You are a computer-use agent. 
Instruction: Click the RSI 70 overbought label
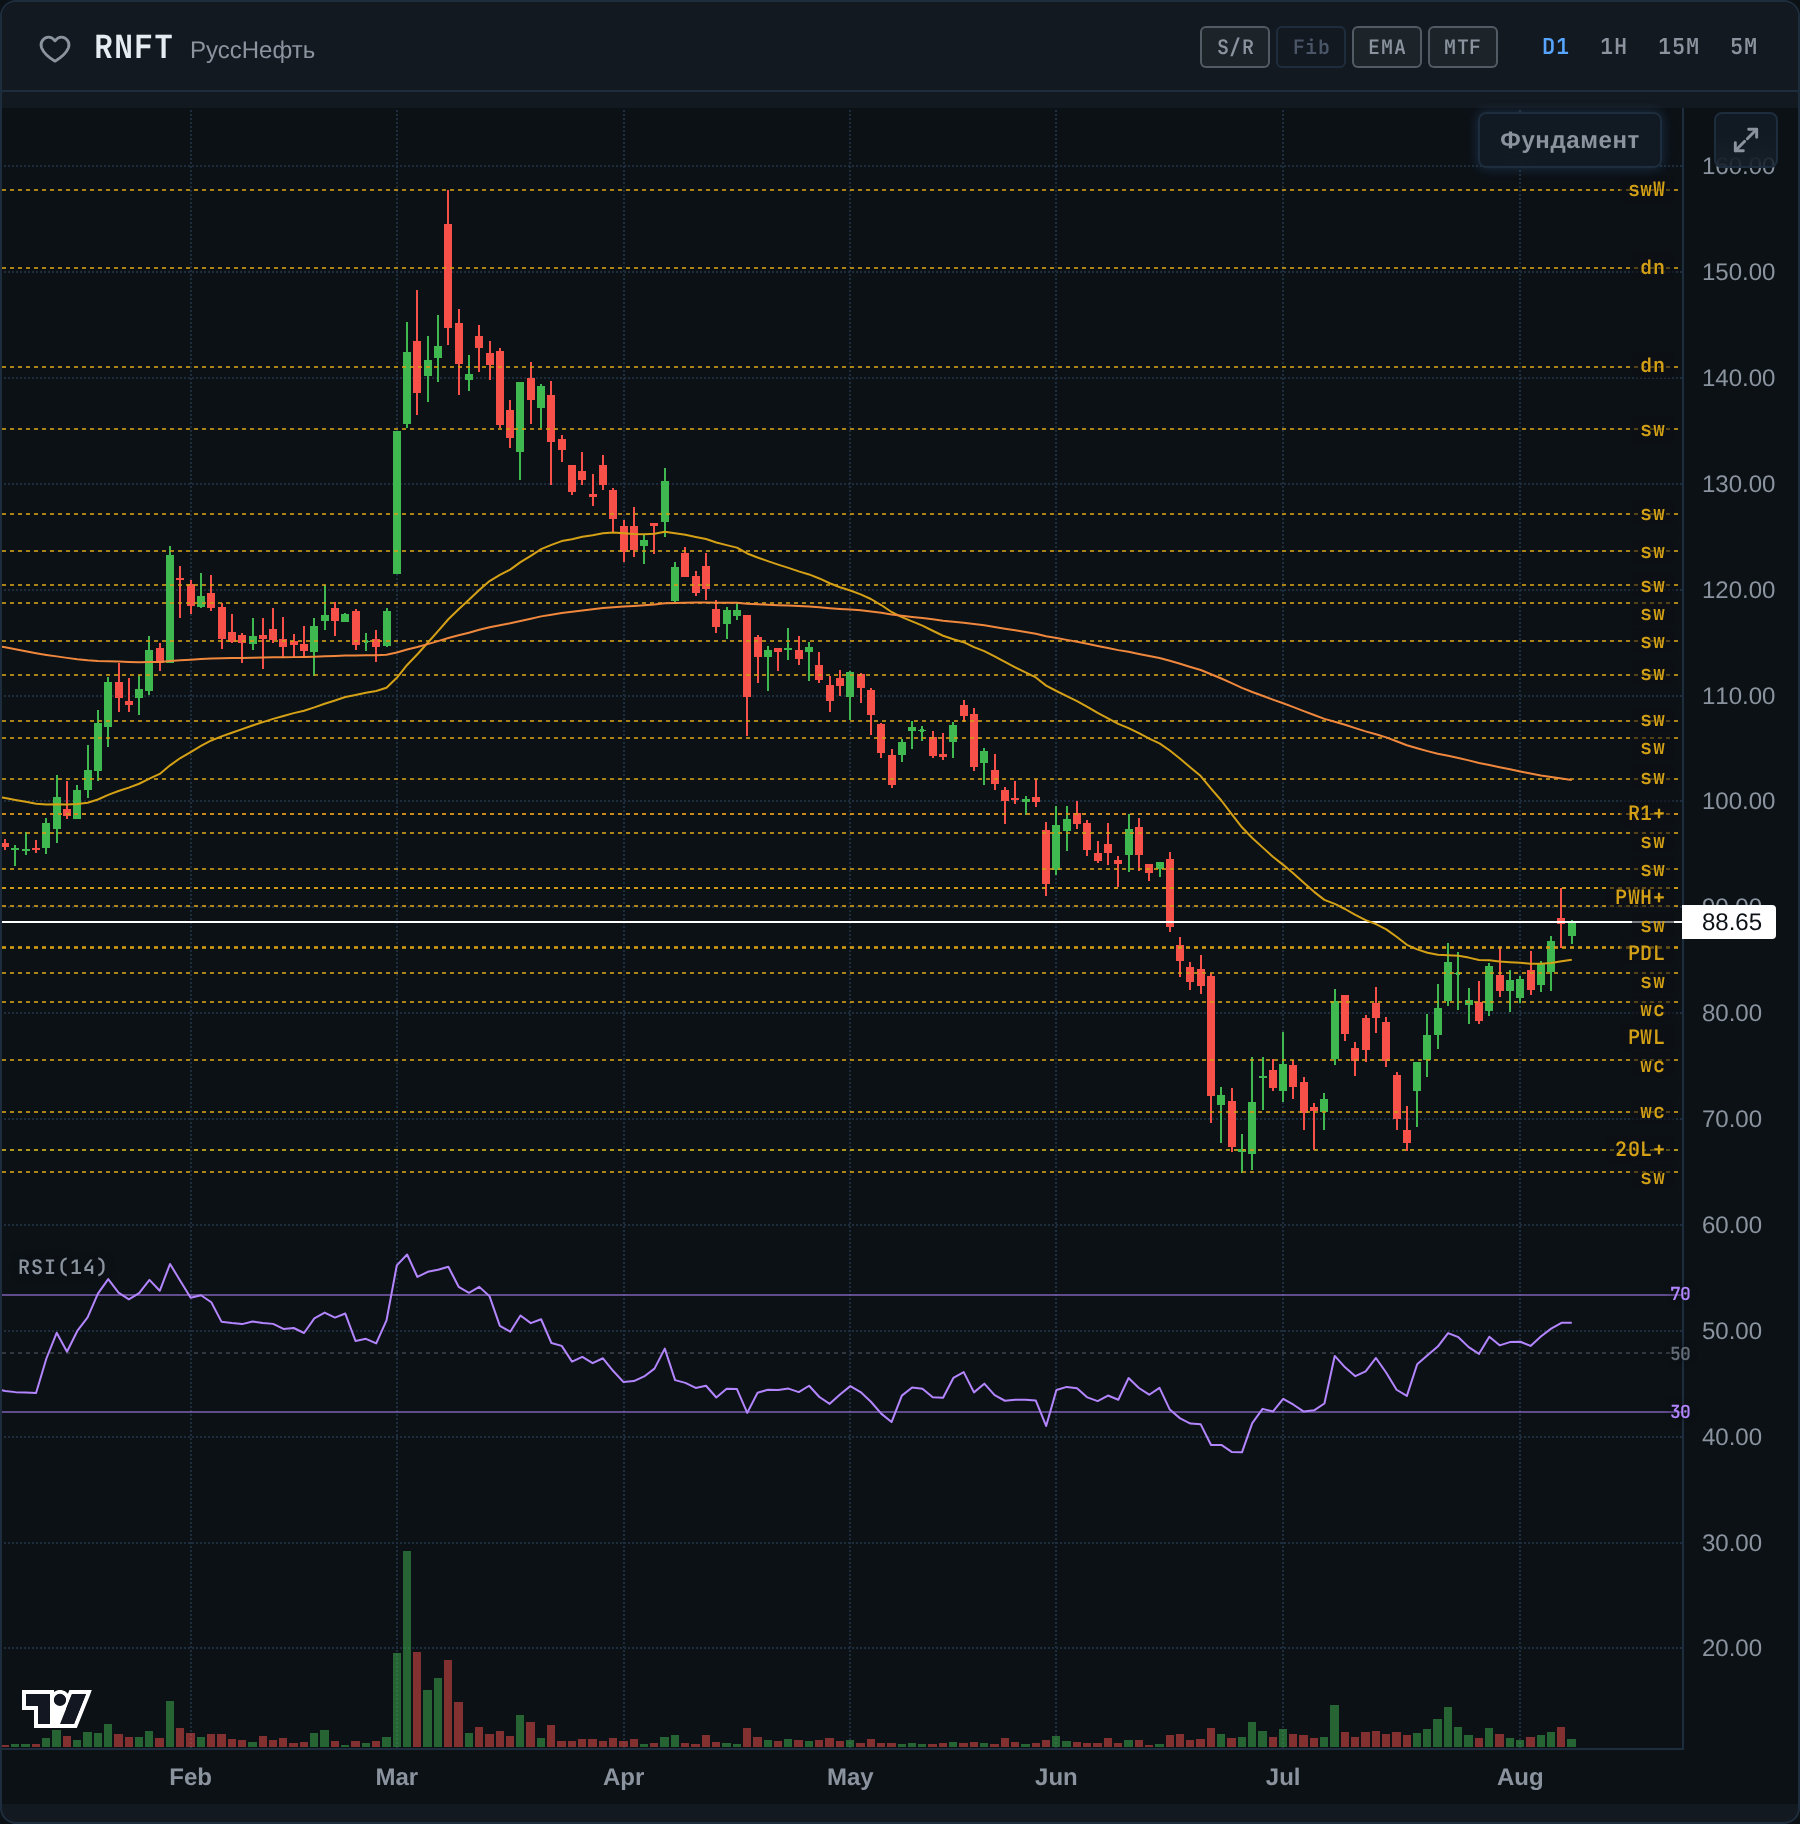point(1680,1294)
